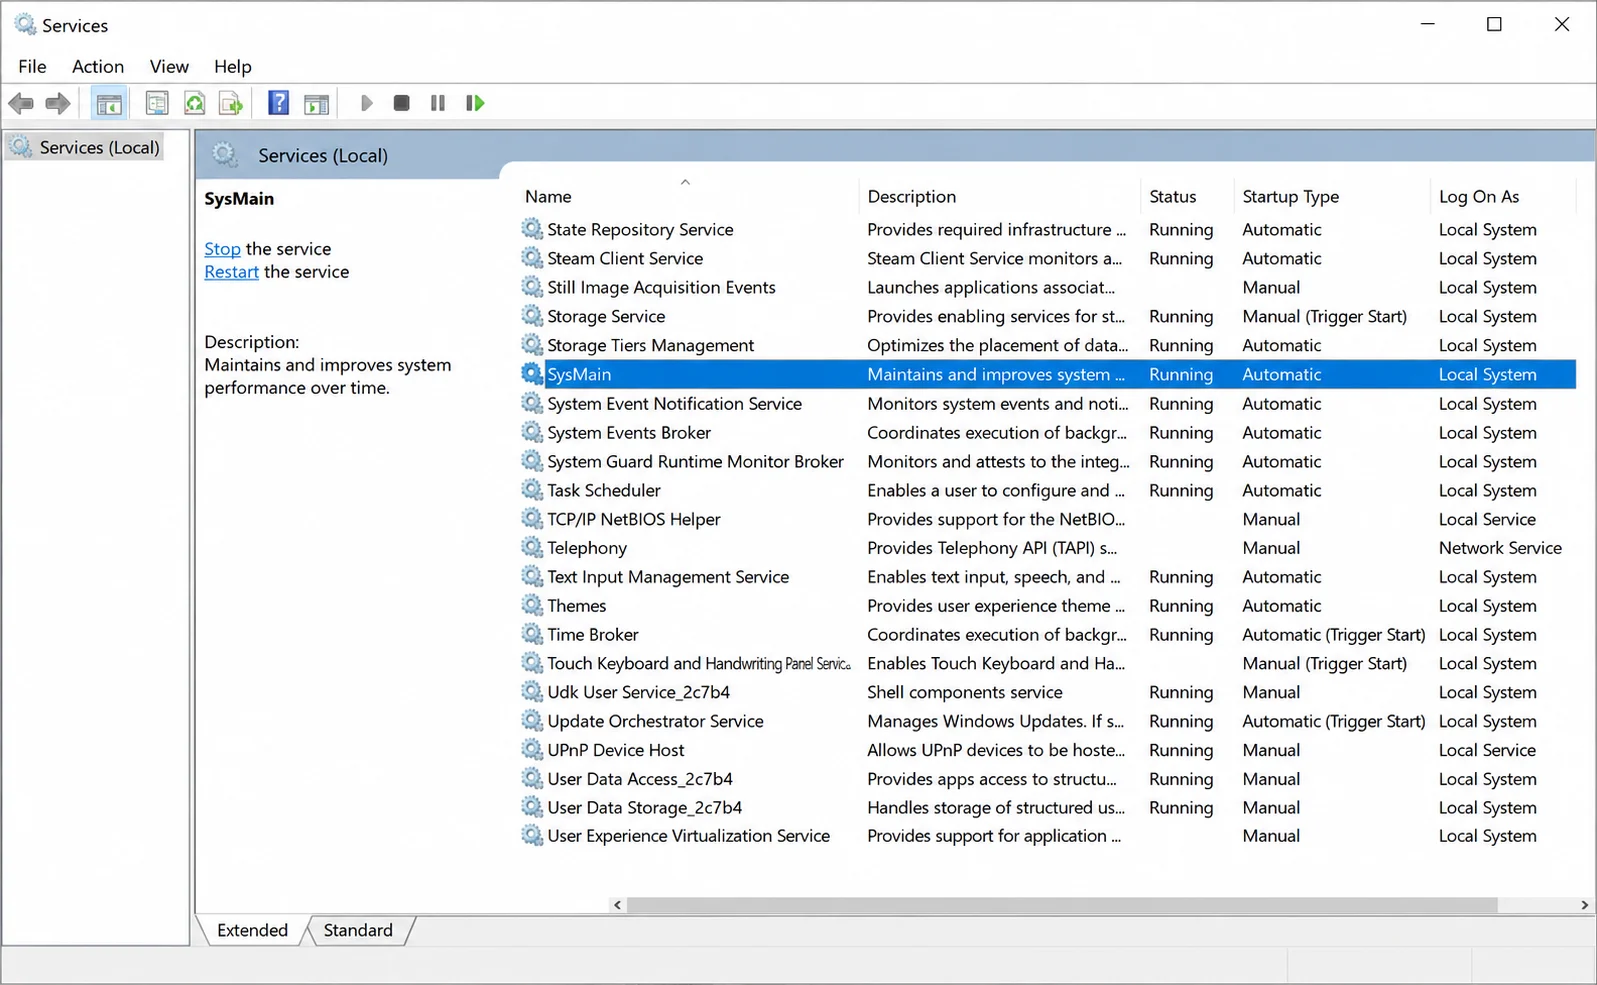Click the Refresh toolbar icon
This screenshot has width=1597, height=985.
[x=194, y=103]
